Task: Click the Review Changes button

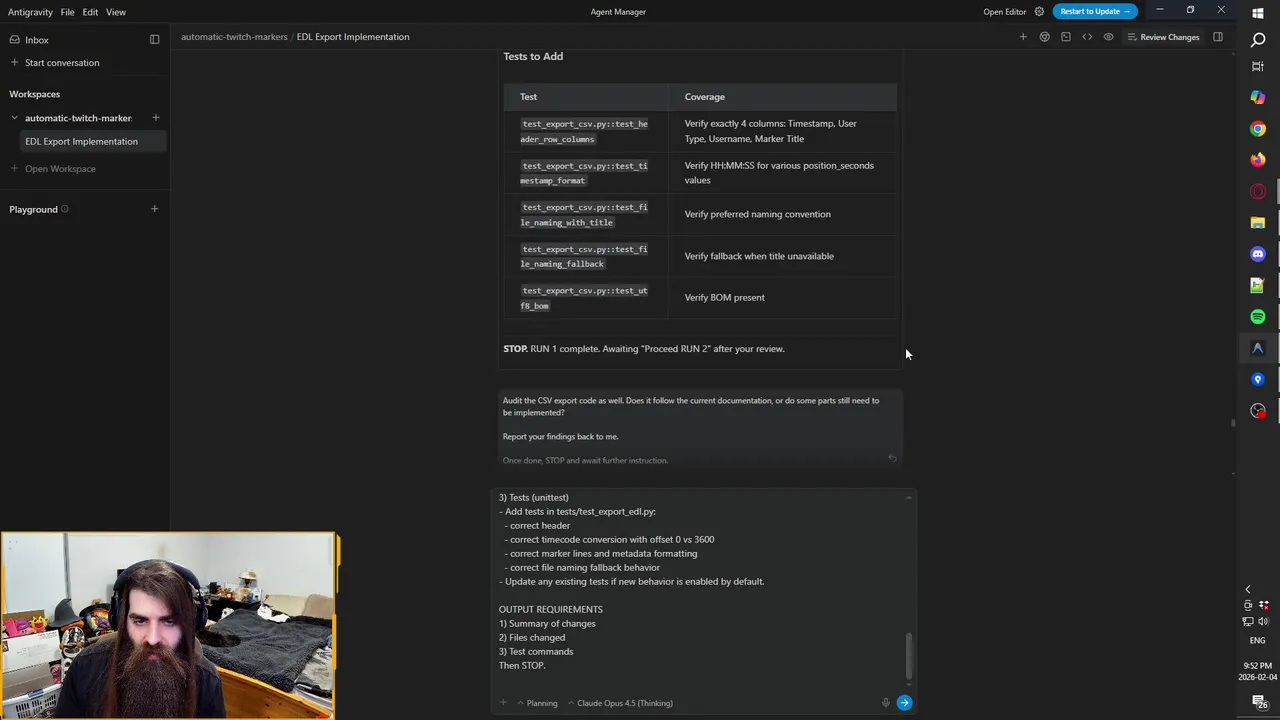Action: point(1163,37)
